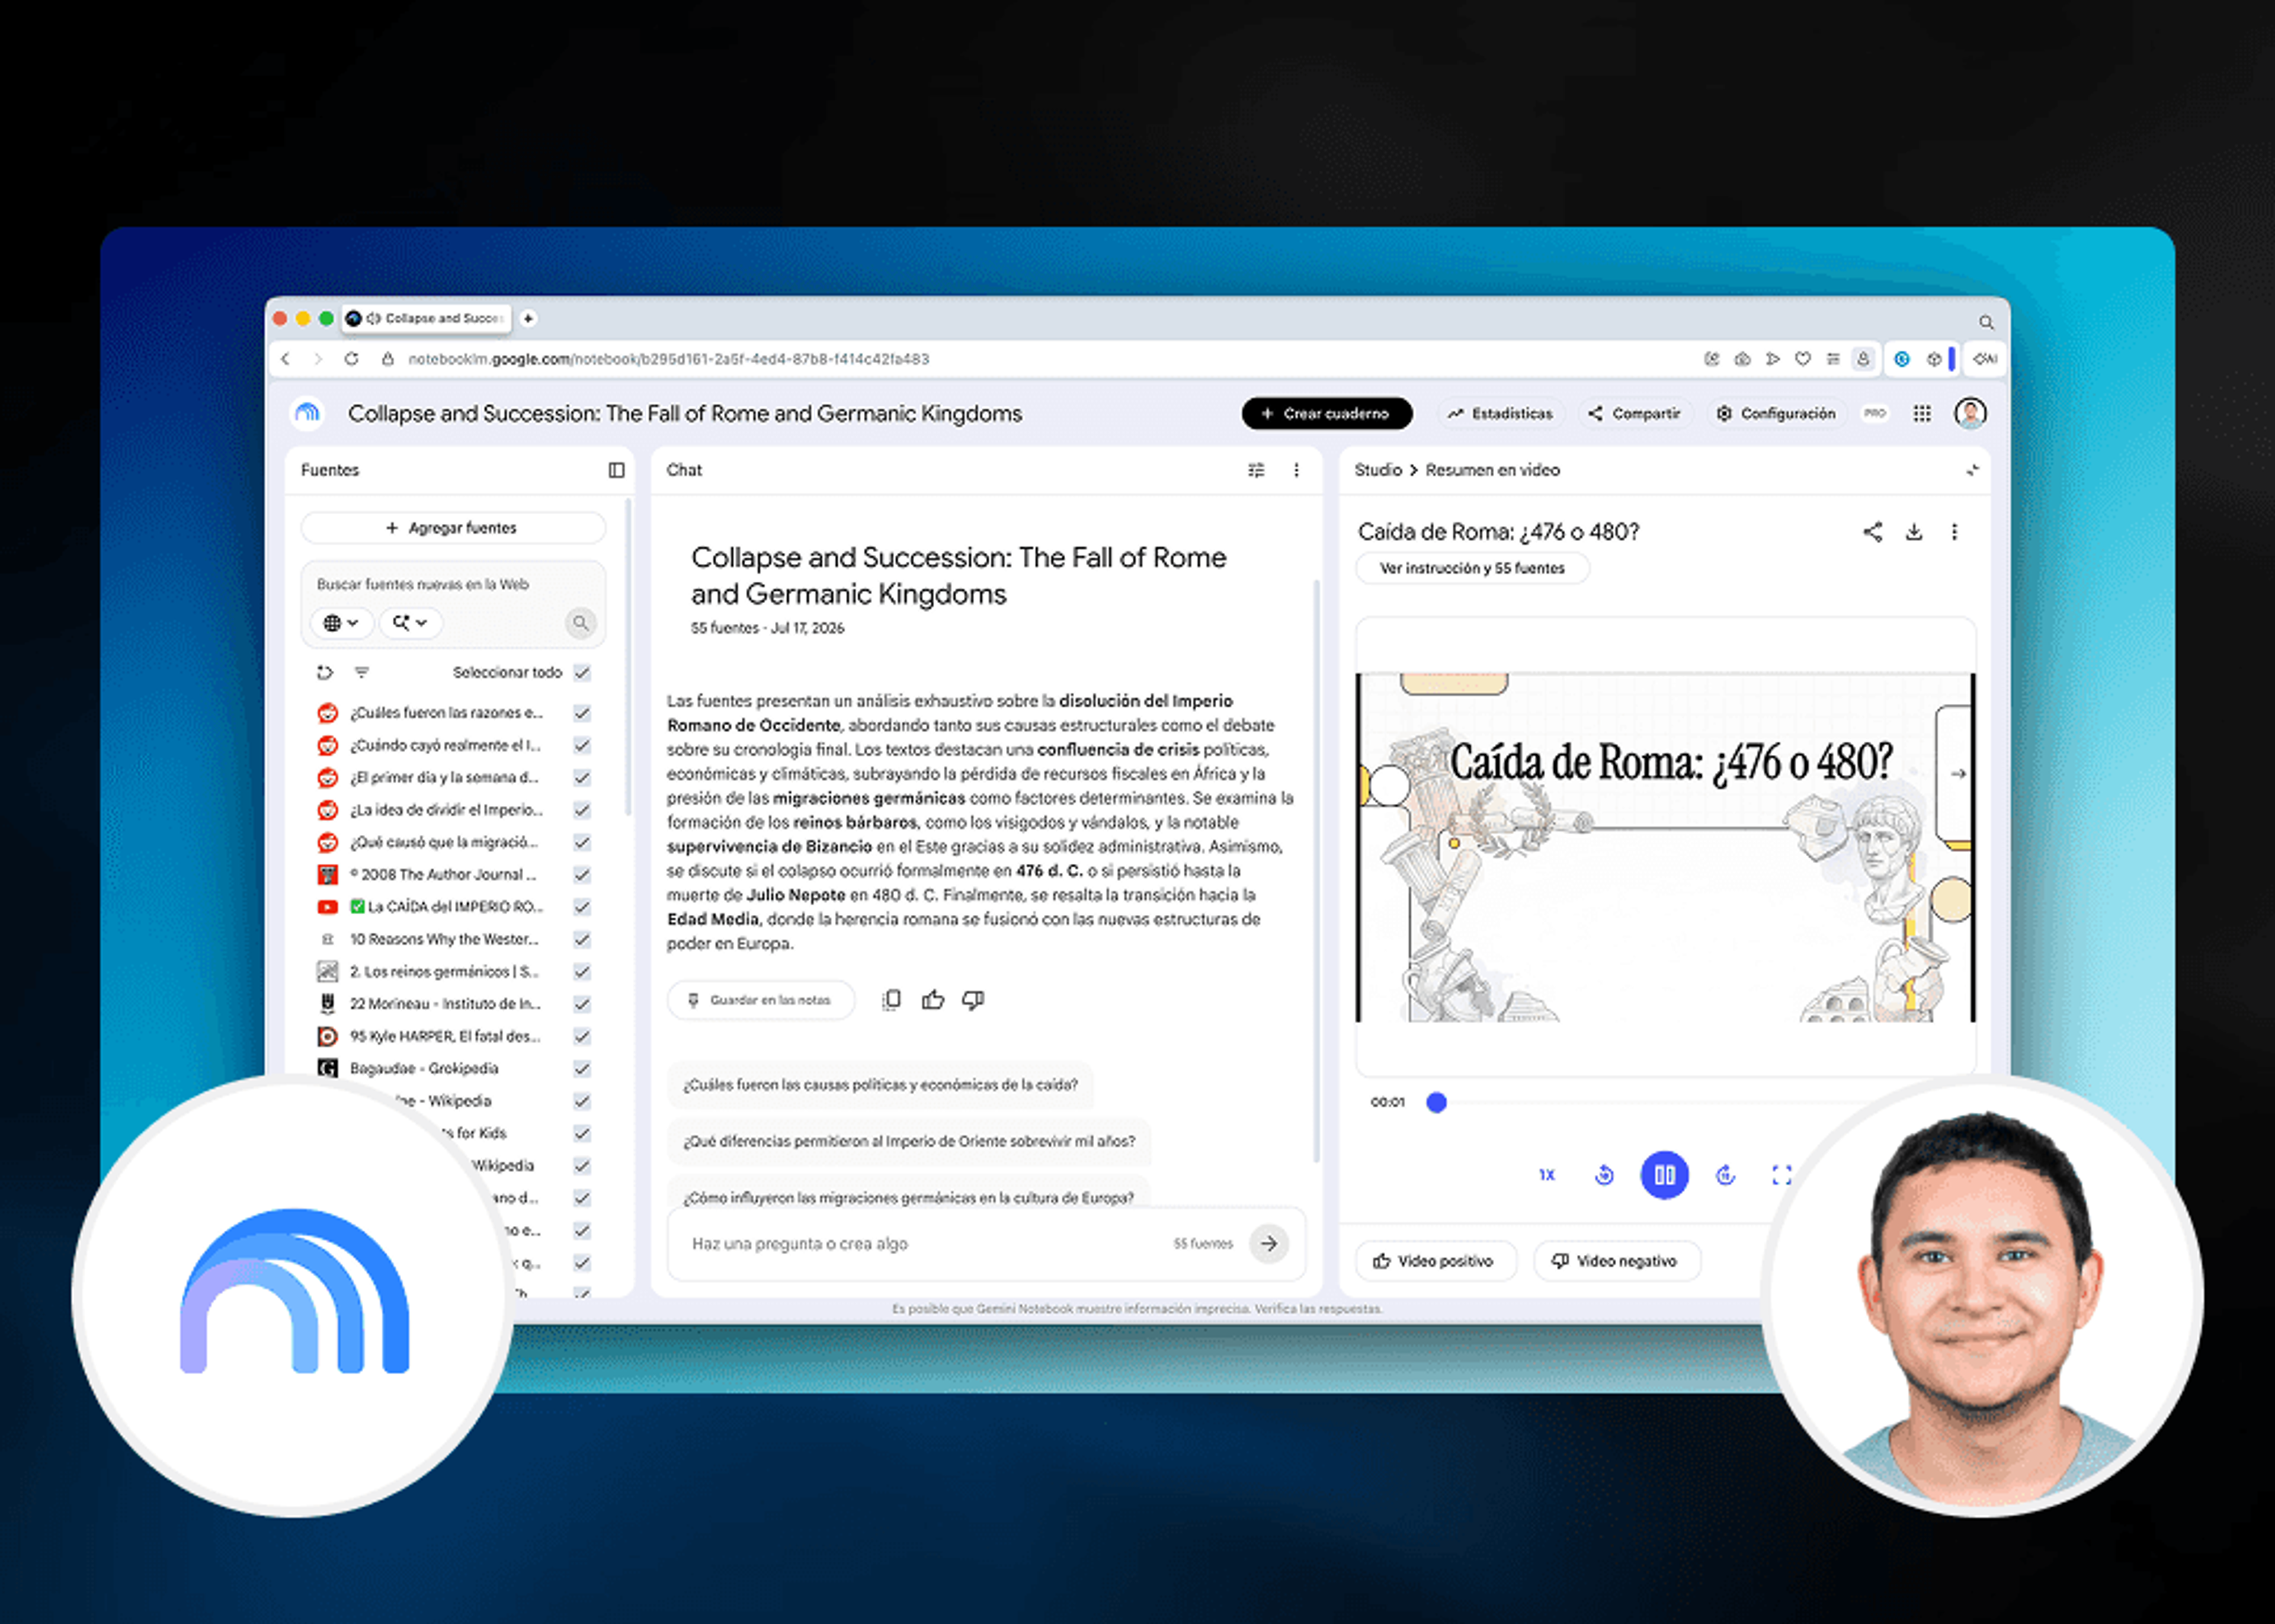The width and height of the screenshot is (2275, 1624).
Task: Open Google apps grid
Action: click(x=1922, y=414)
